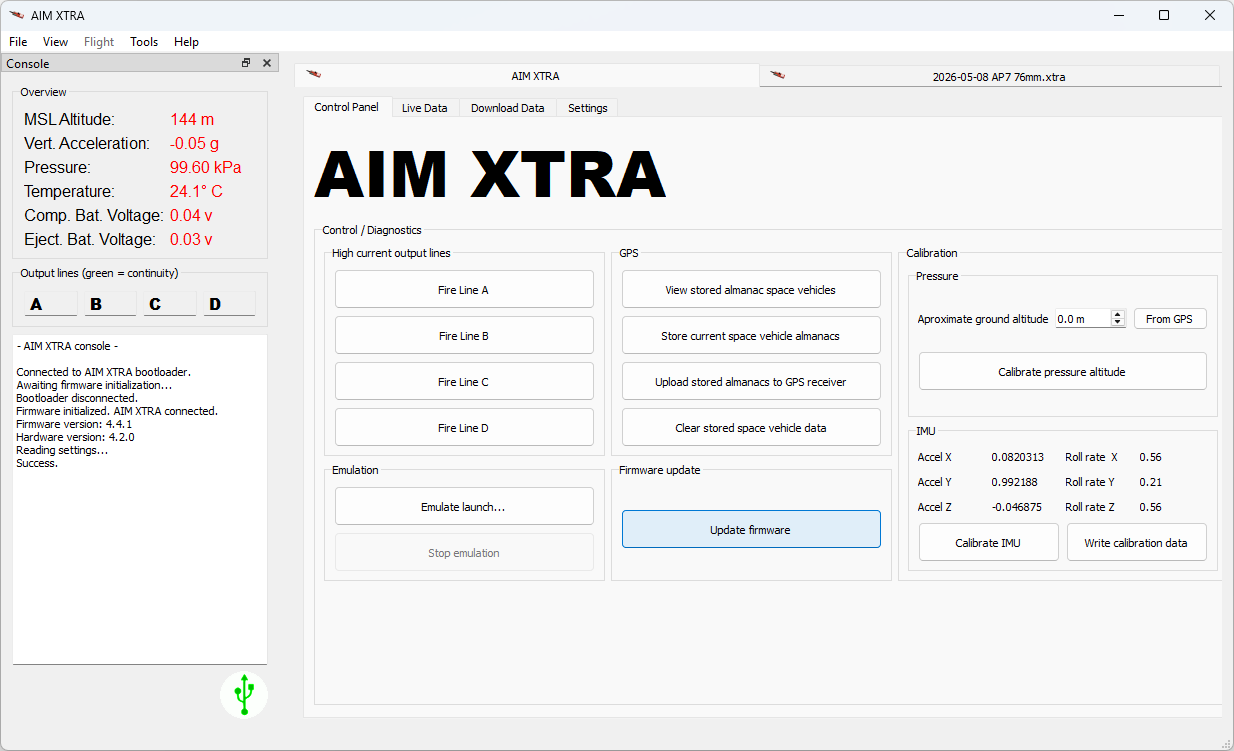Click View stored almanac space vehicles
The height and width of the screenshot is (751, 1234).
(751, 290)
